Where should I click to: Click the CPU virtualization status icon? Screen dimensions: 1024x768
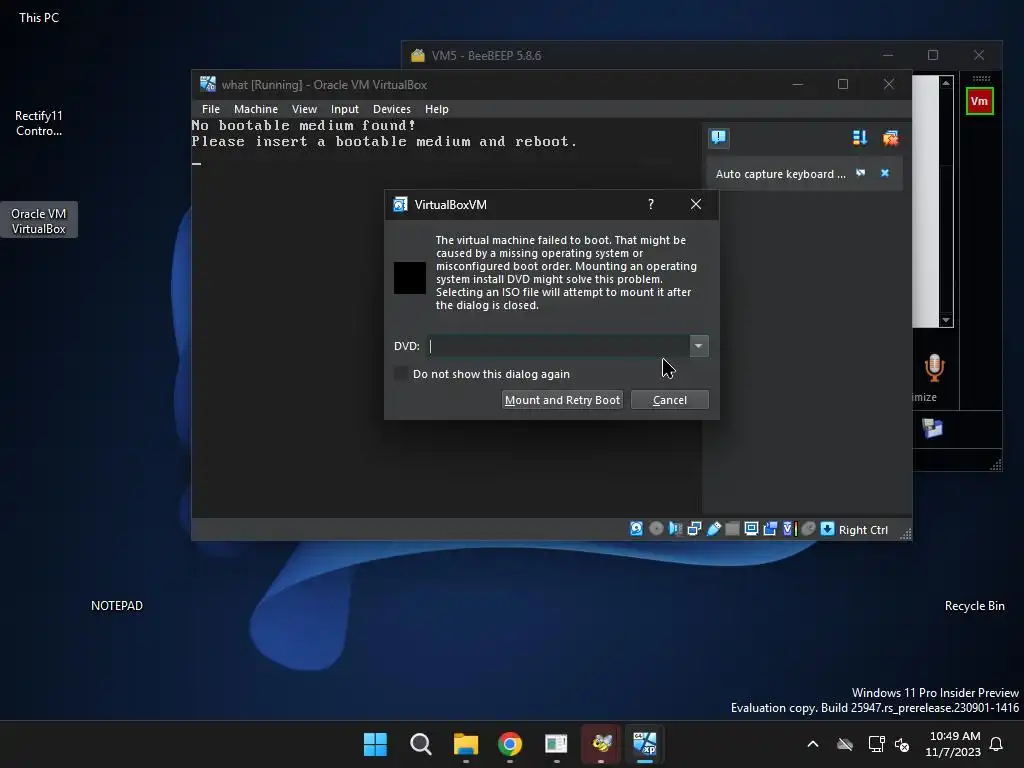coord(790,529)
